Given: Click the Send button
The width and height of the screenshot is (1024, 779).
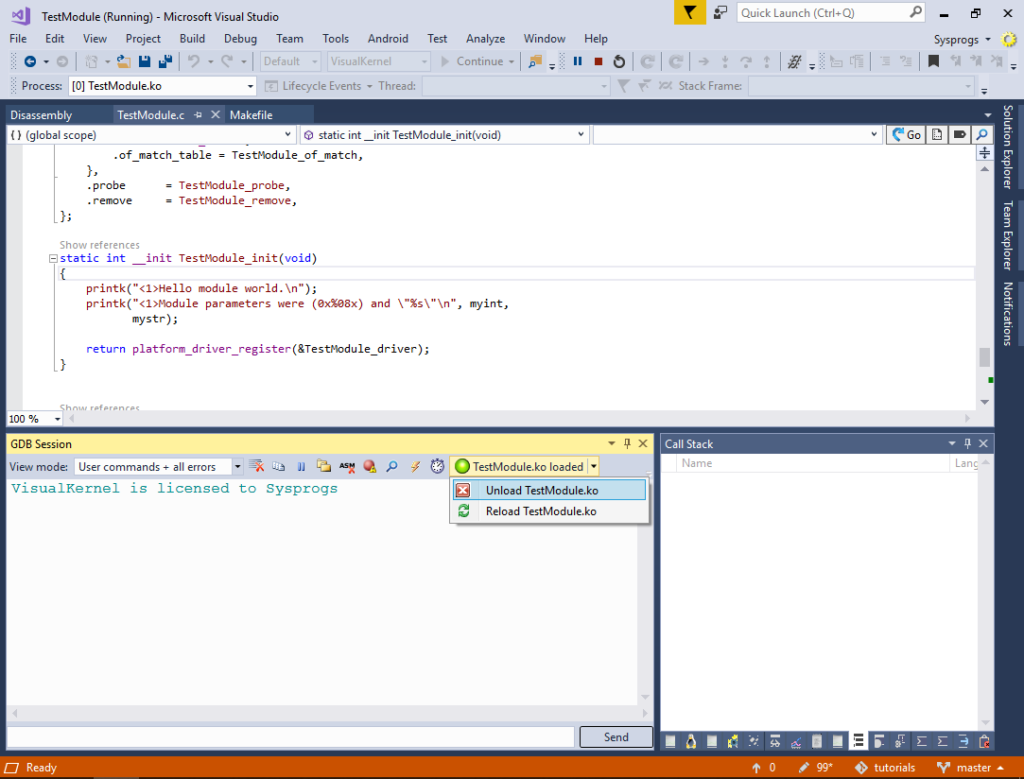Looking at the screenshot, I should click(615, 736).
